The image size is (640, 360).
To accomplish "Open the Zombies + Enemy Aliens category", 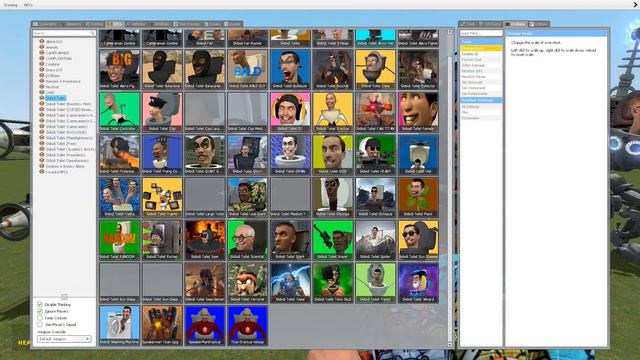I will coord(65,166).
